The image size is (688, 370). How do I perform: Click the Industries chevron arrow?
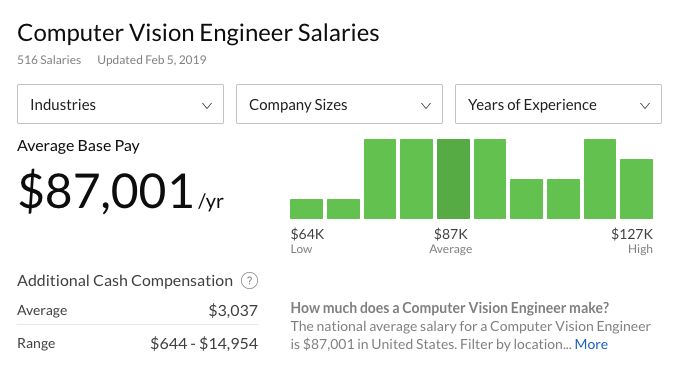207,106
